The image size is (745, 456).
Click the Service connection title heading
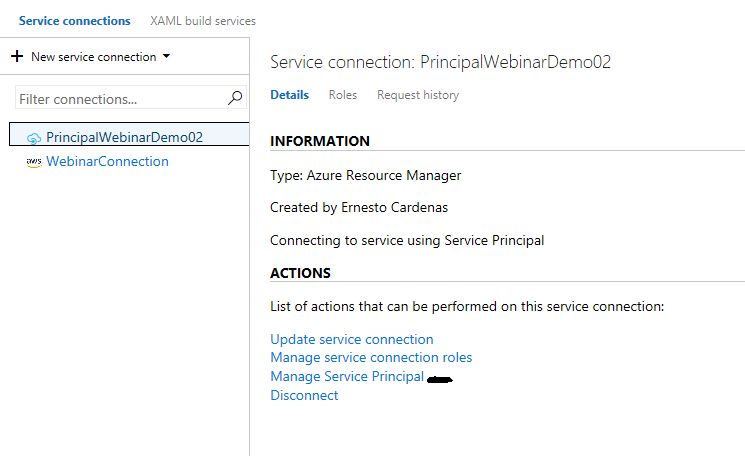[x=440, y=62]
